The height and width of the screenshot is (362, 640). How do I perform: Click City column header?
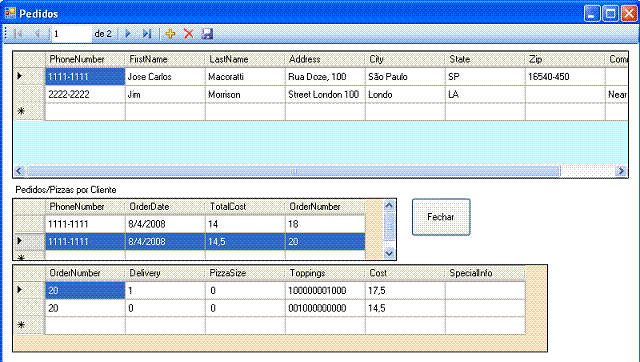coord(404,59)
